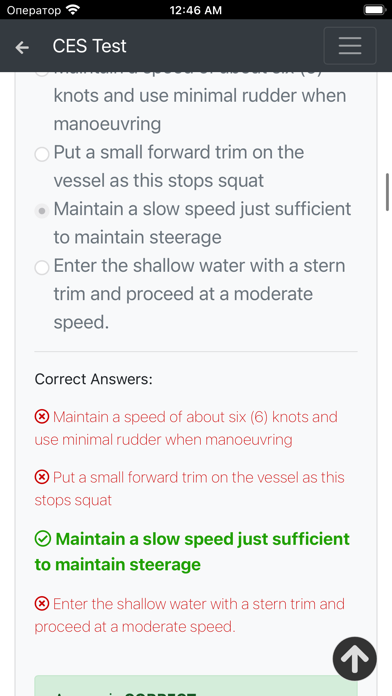Click red X icon beside stern trim answer
The width and height of the screenshot is (392, 696).
click(41, 604)
